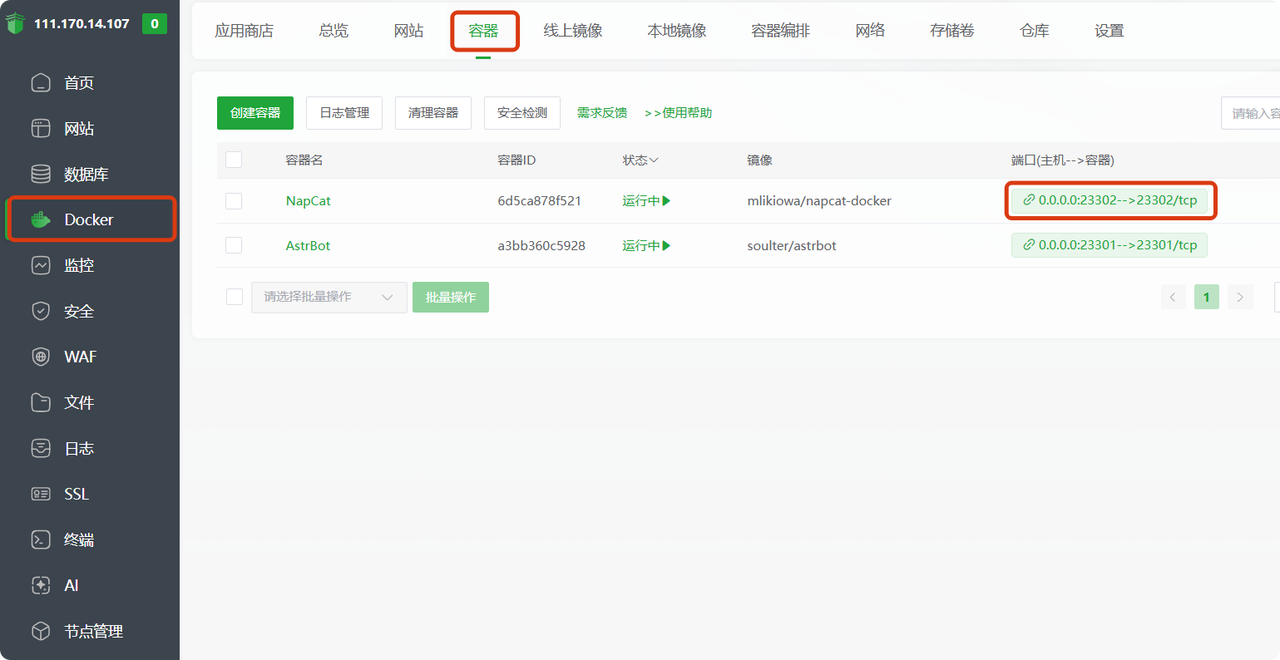Click container ID 6d5ca878f521
The image size is (1280, 660).
539,201
